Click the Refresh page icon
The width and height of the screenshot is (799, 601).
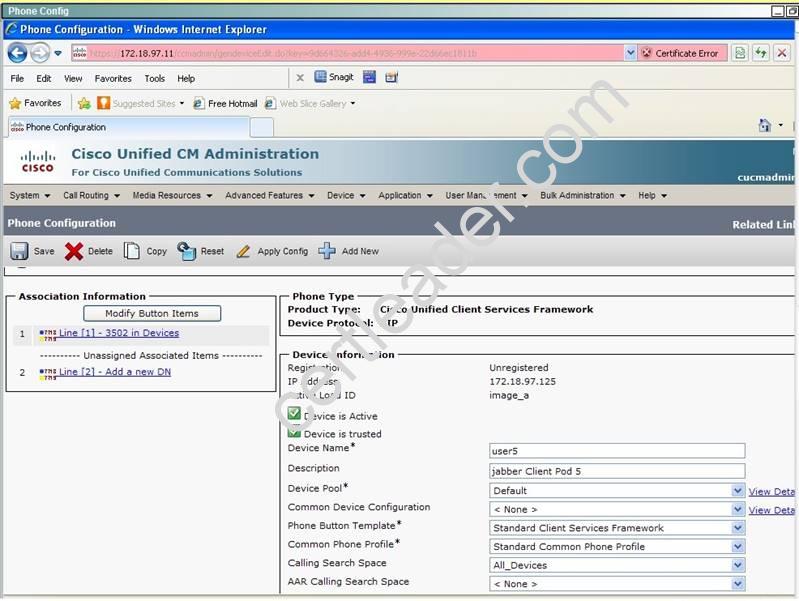tap(761, 53)
